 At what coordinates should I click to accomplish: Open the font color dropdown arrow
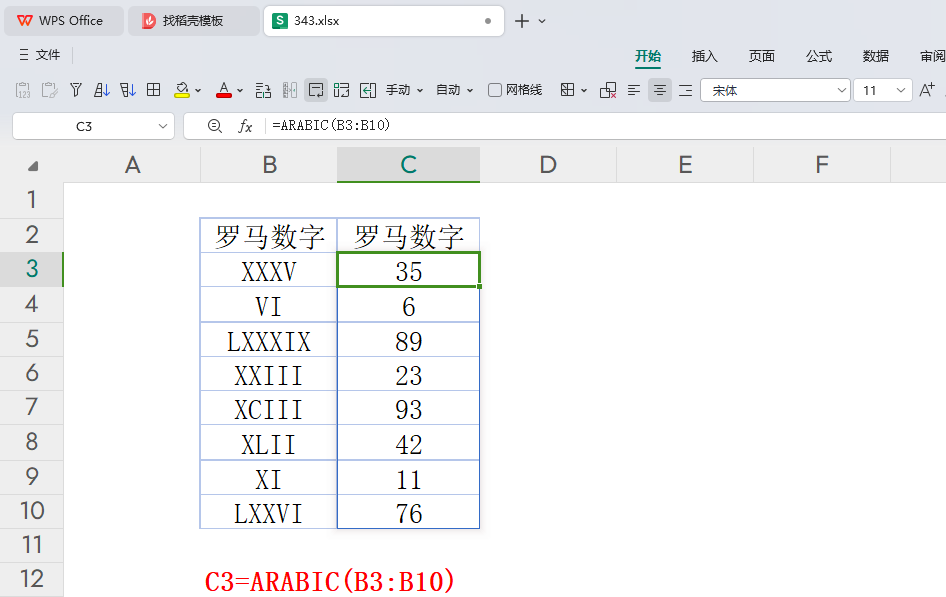click(240, 91)
